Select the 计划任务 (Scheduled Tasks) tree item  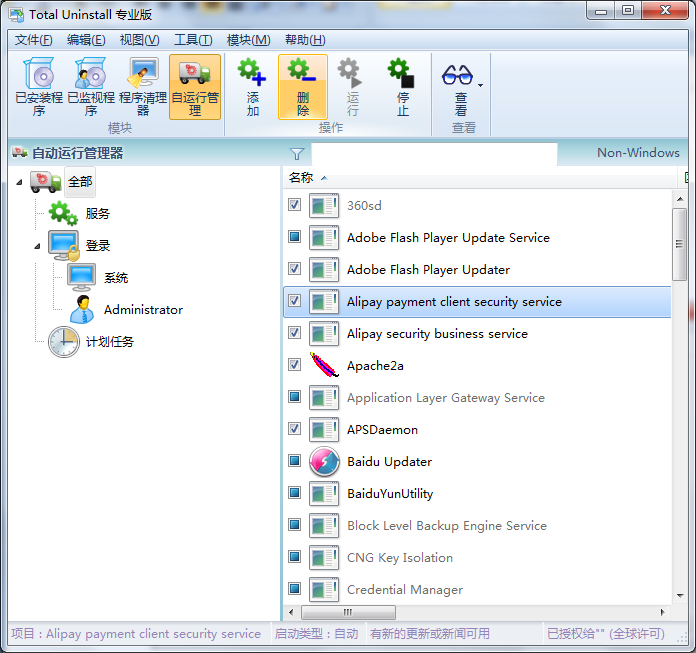click(109, 342)
